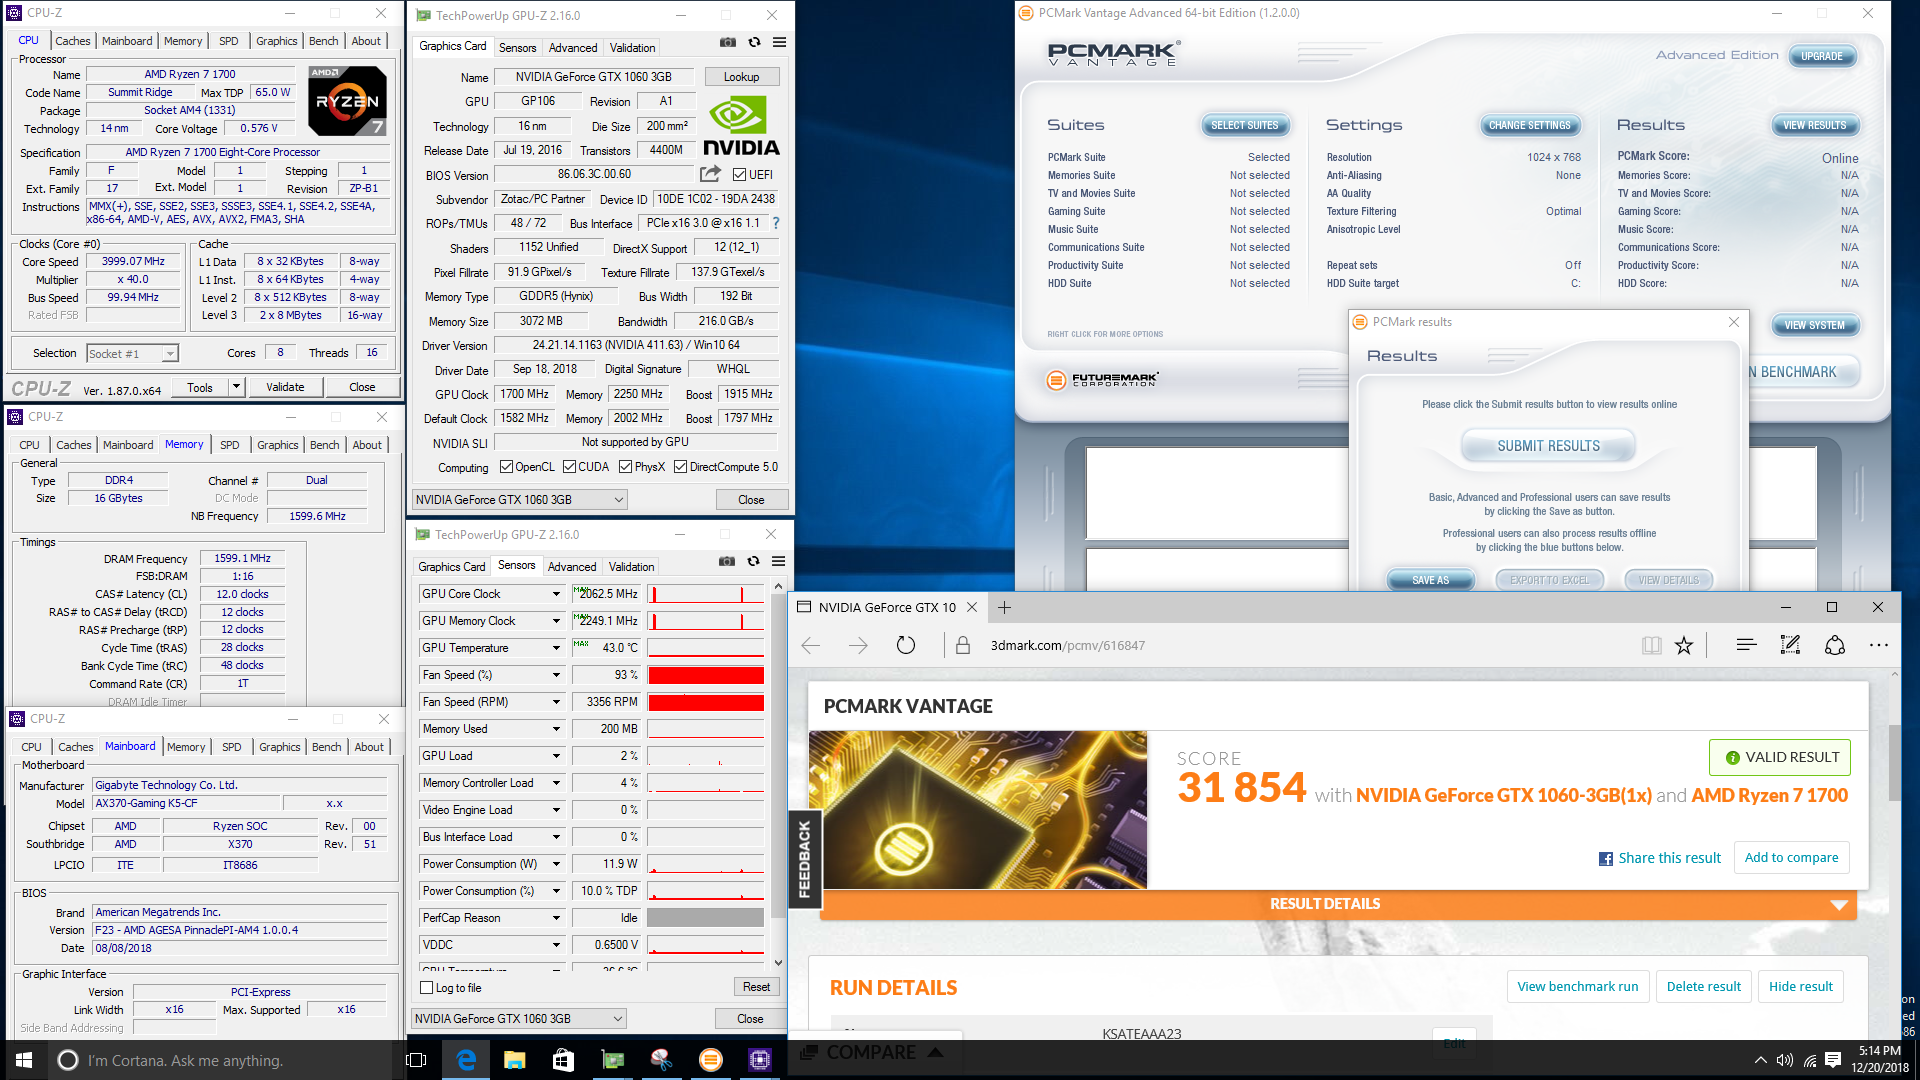Toggle the DirectCompute 5.0 checkbox
Image resolution: width=1920 pixels, height=1080 pixels.
681,467
